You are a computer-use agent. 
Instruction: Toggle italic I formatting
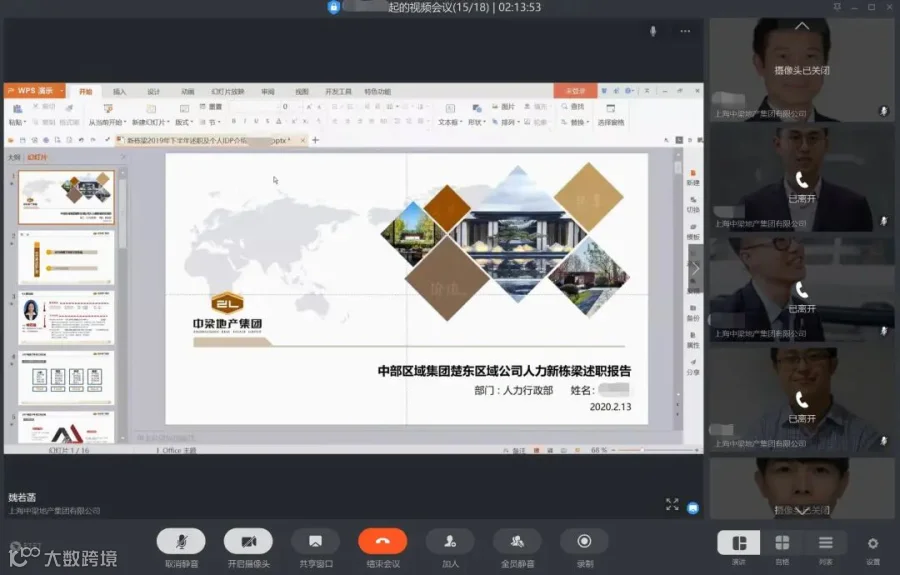pos(245,122)
